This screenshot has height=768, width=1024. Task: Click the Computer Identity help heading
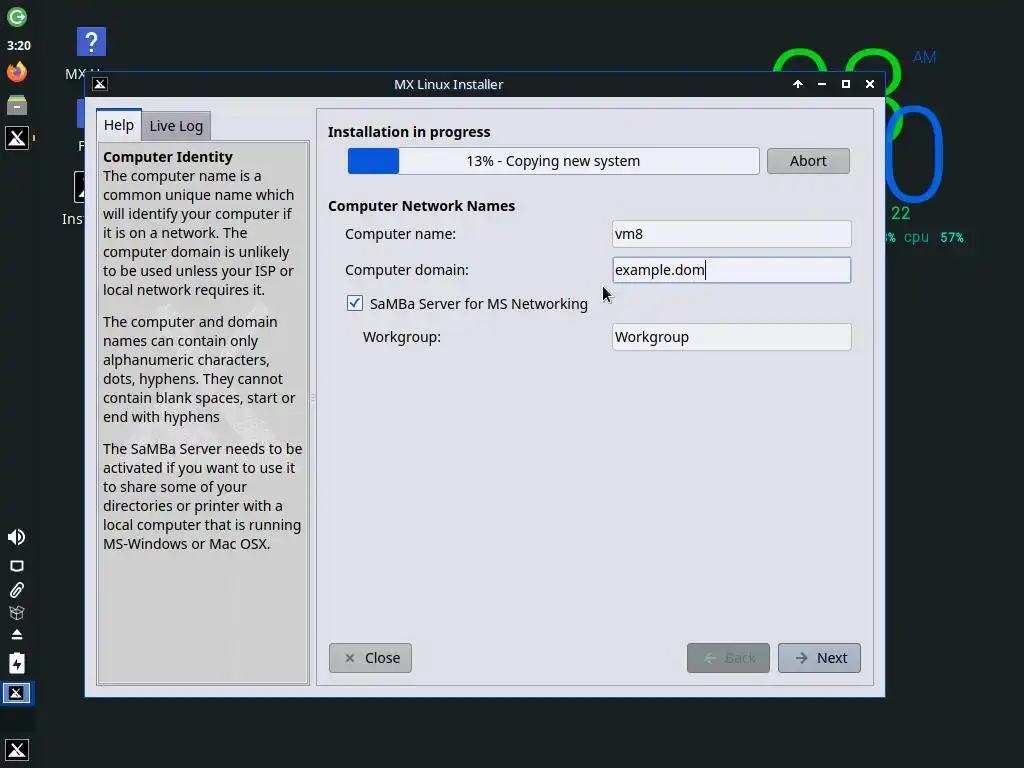(x=168, y=157)
